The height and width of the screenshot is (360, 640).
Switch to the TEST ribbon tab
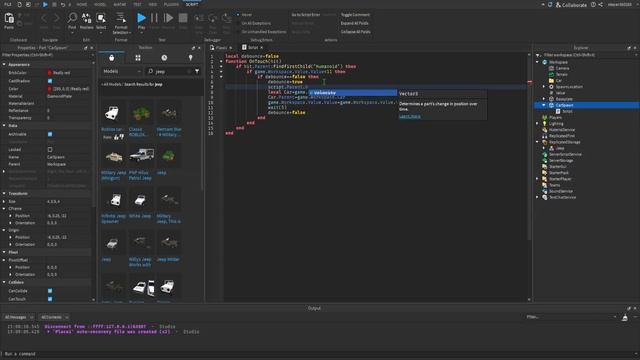point(137,4)
